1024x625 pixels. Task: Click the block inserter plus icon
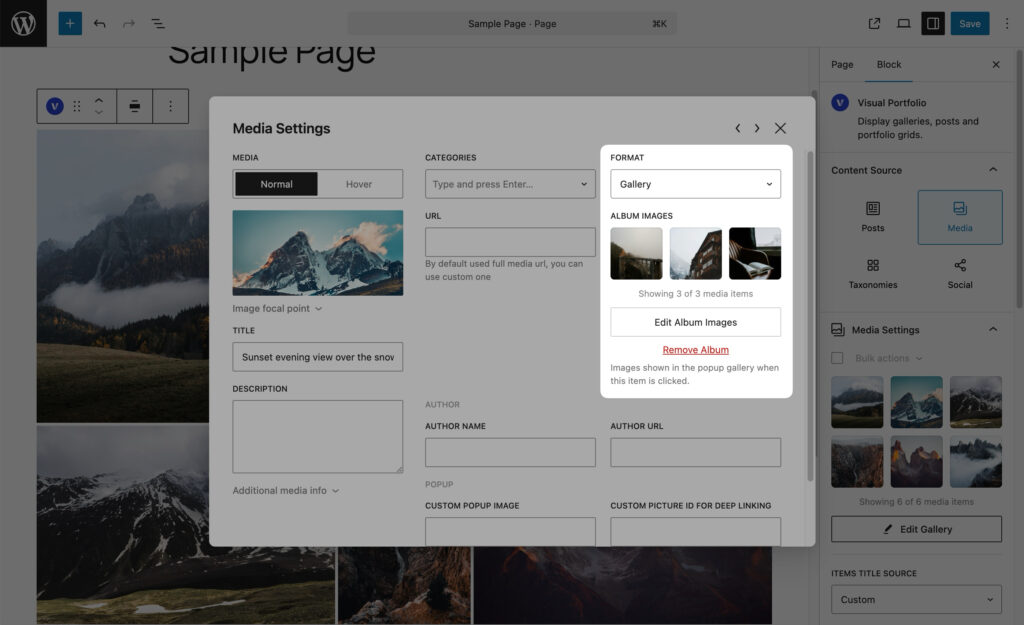click(x=70, y=24)
